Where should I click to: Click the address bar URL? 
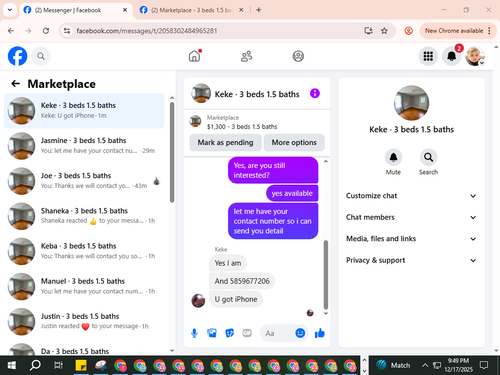pos(147,31)
